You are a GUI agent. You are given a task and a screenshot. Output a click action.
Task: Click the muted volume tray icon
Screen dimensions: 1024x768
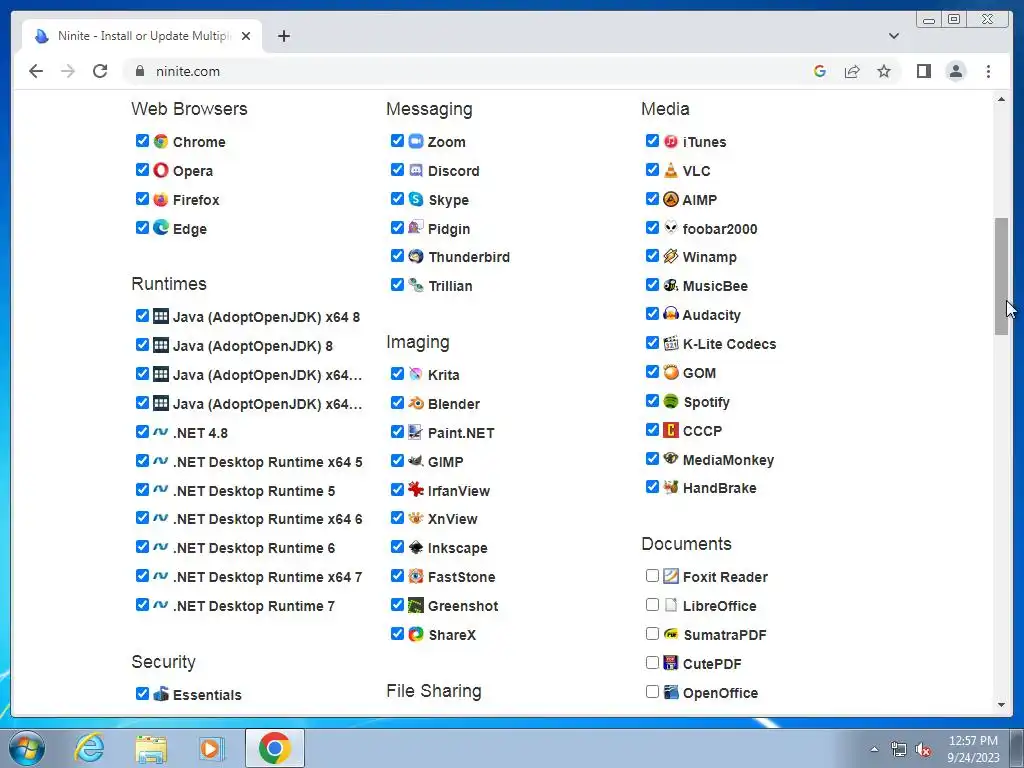(x=923, y=750)
